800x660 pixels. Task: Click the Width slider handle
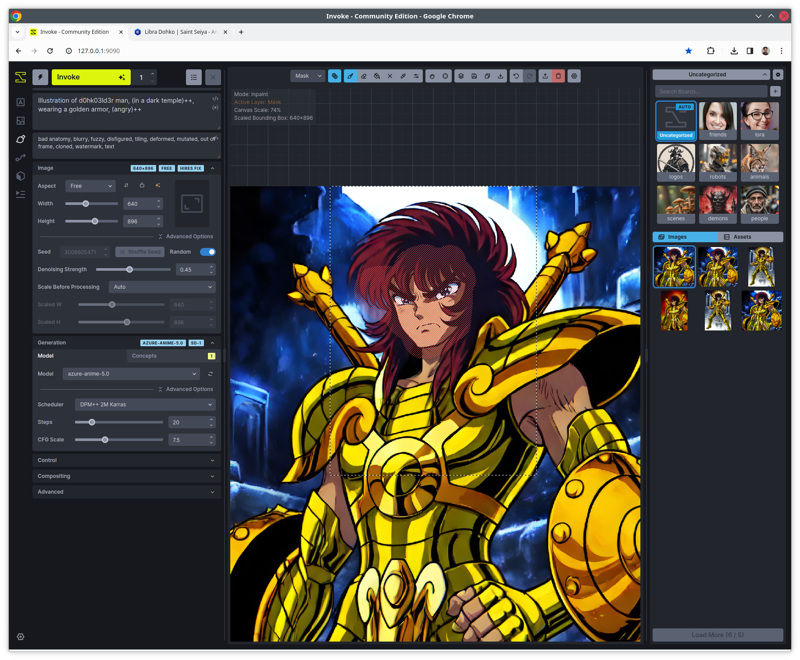coord(86,204)
